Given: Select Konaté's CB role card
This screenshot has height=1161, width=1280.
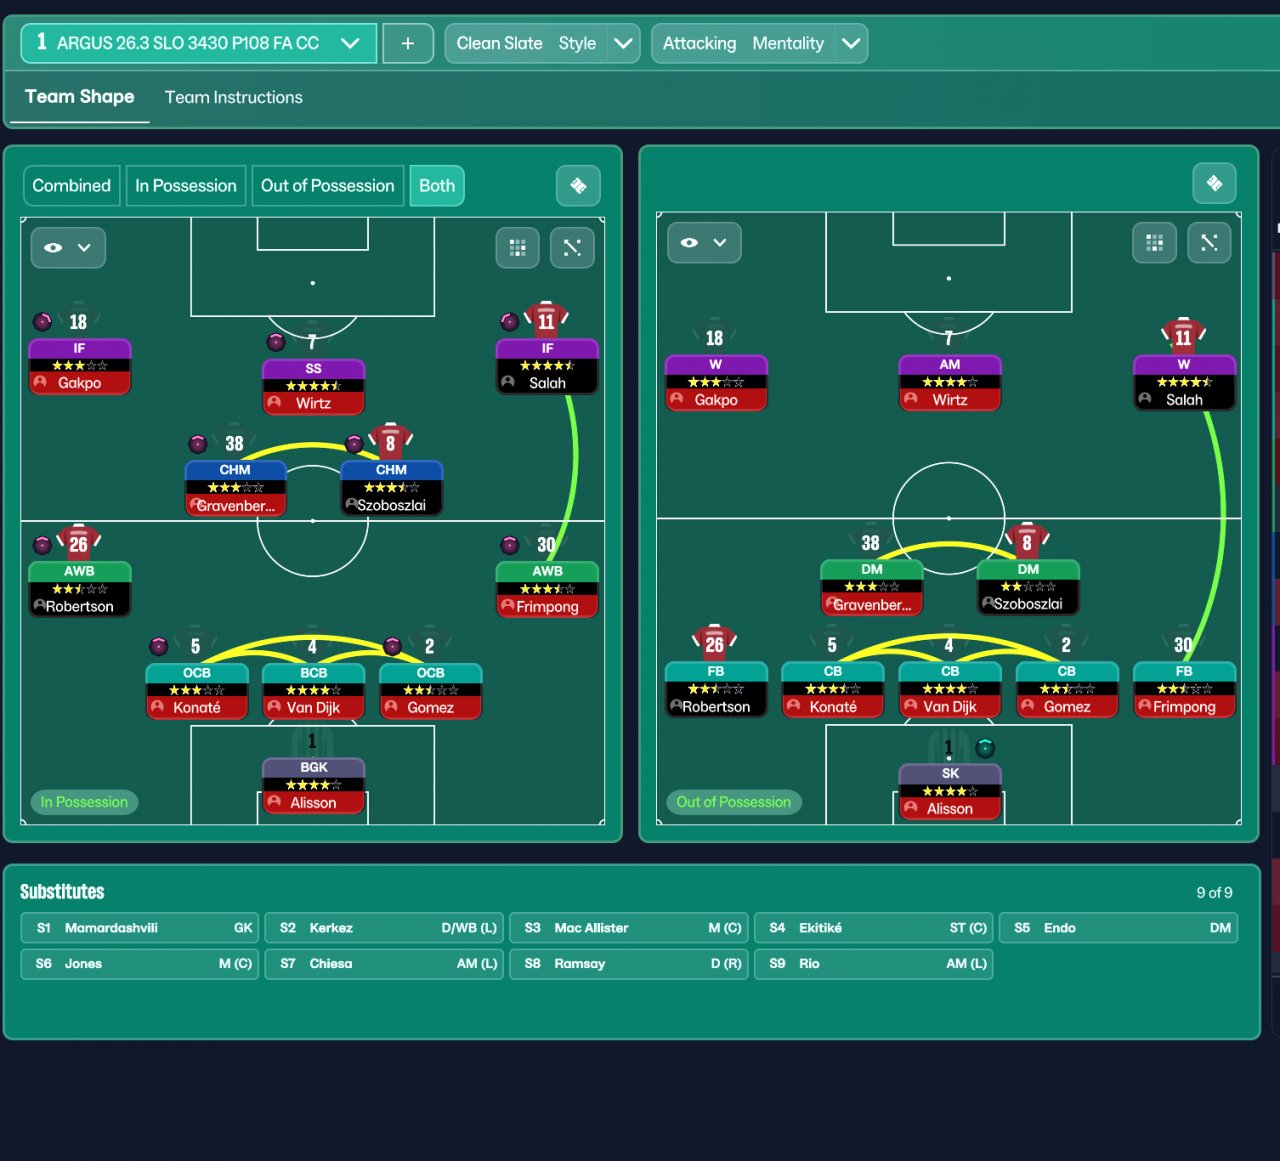Looking at the screenshot, I should click(832, 690).
